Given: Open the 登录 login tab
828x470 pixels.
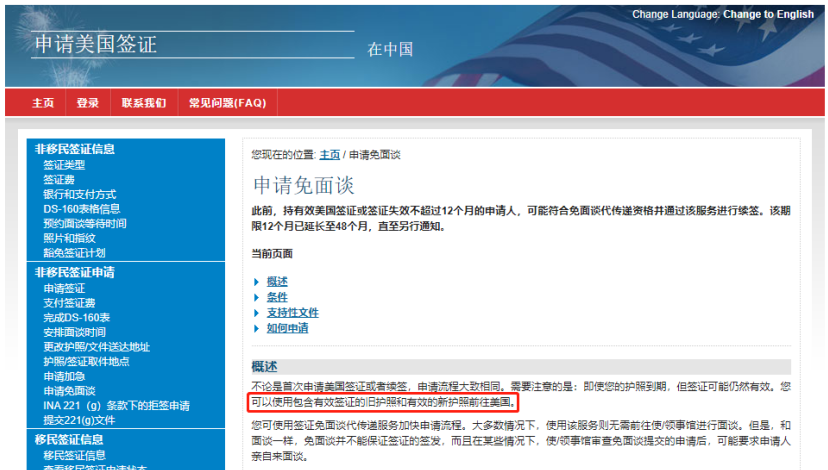Looking at the screenshot, I should [88, 103].
